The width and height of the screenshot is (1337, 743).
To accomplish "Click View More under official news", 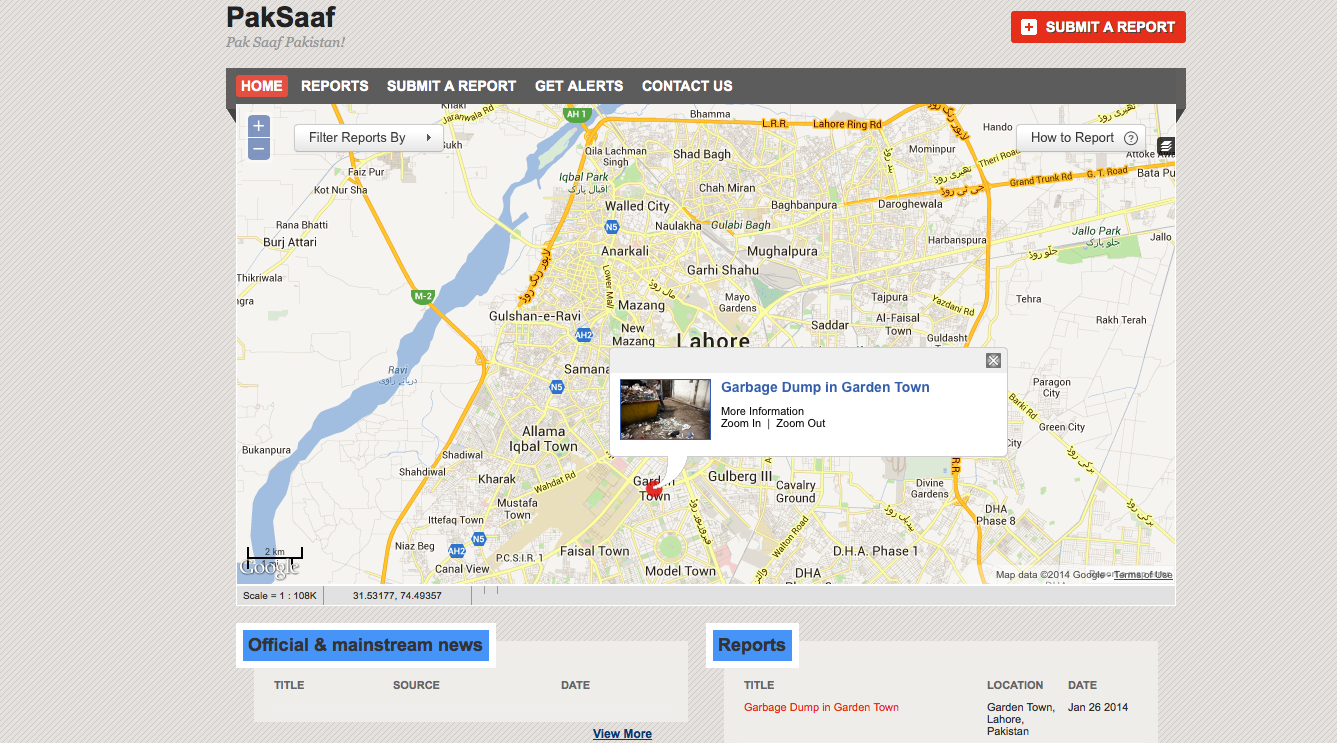I will pyautogui.click(x=622, y=734).
